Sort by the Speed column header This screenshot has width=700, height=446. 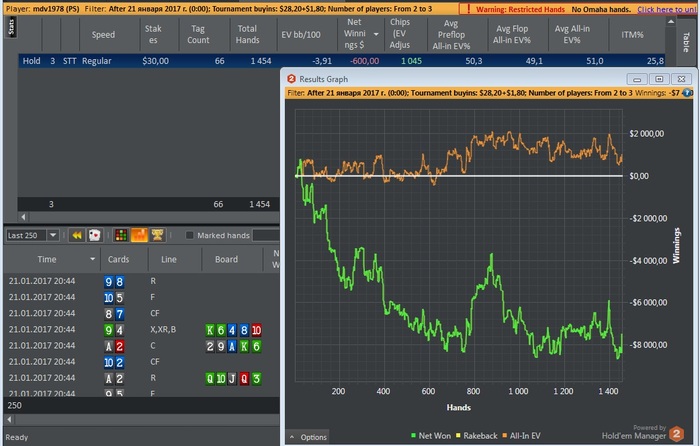pos(103,34)
